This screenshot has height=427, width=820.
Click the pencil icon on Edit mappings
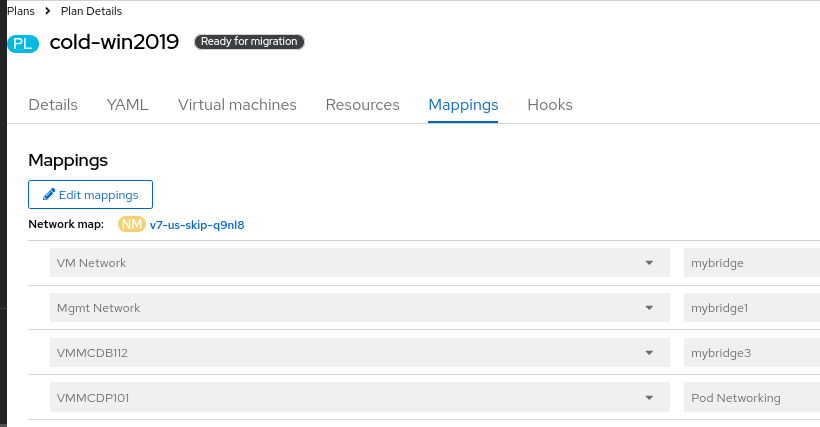point(48,194)
